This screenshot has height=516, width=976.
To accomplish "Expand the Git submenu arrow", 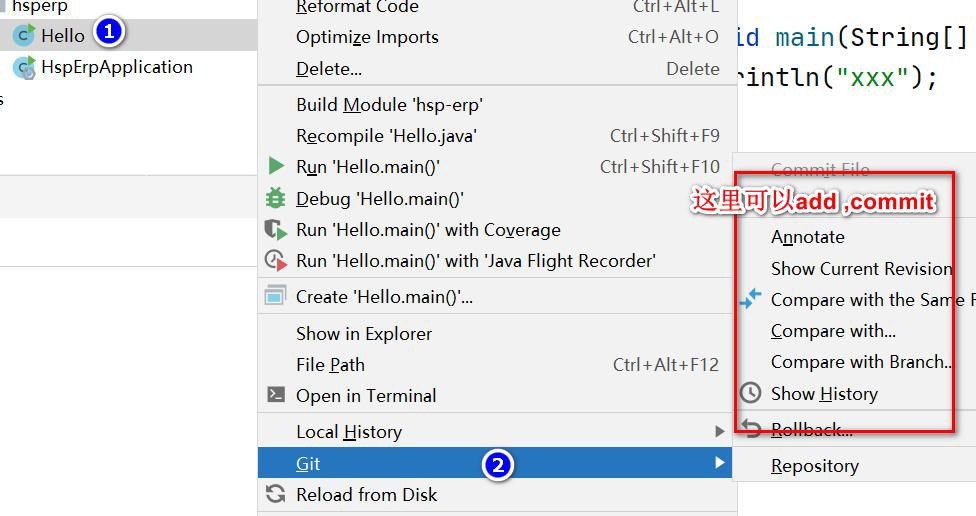I will click(718, 463).
